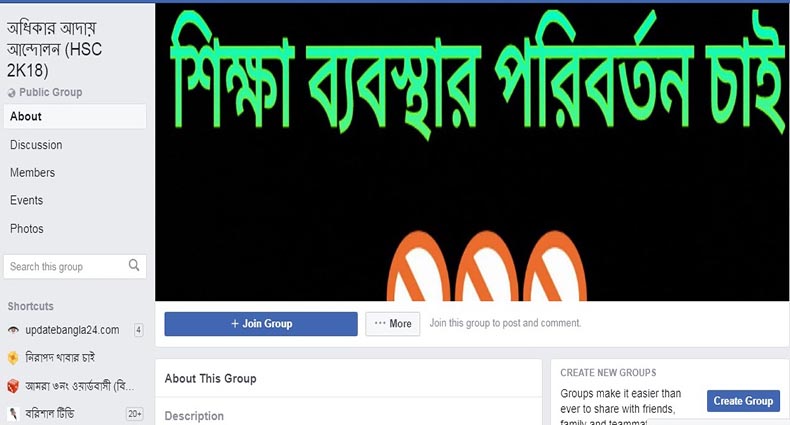
Task: Click the Search this group field
Action: [x=75, y=266]
